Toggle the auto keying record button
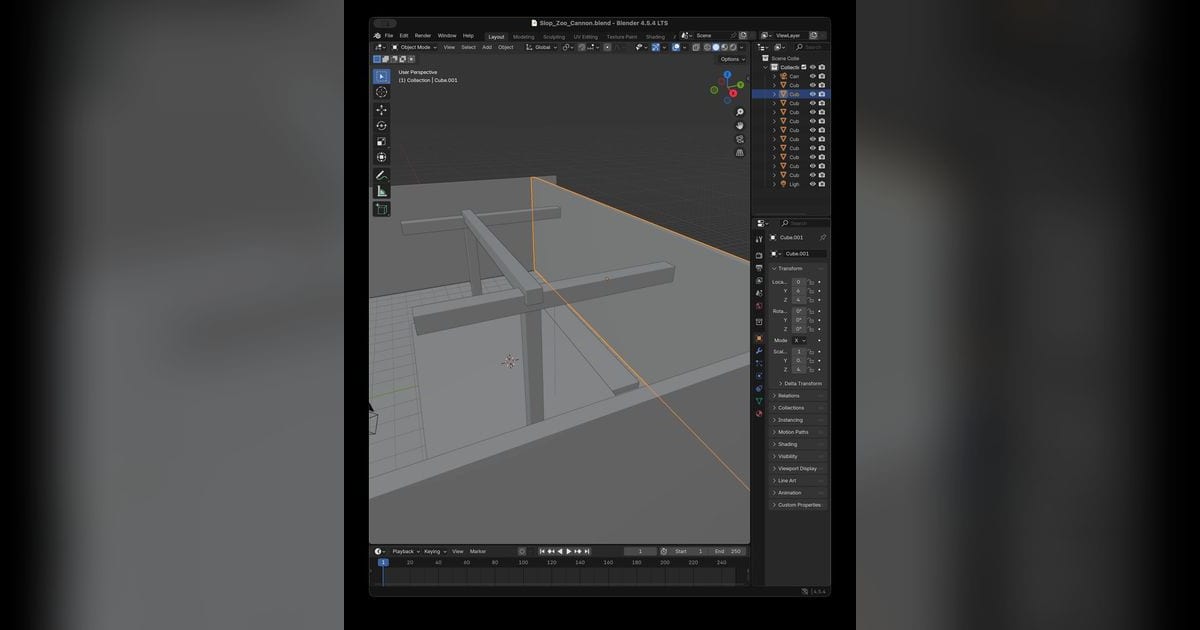 point(522,551)
